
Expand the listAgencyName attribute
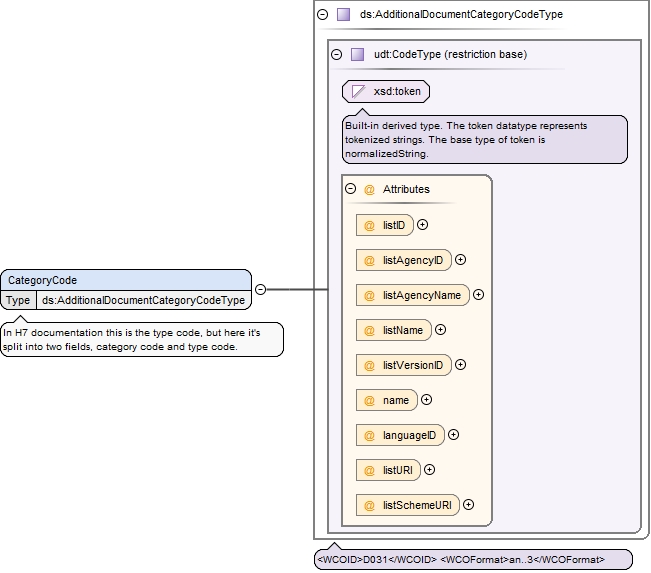[x=478, y=294]
